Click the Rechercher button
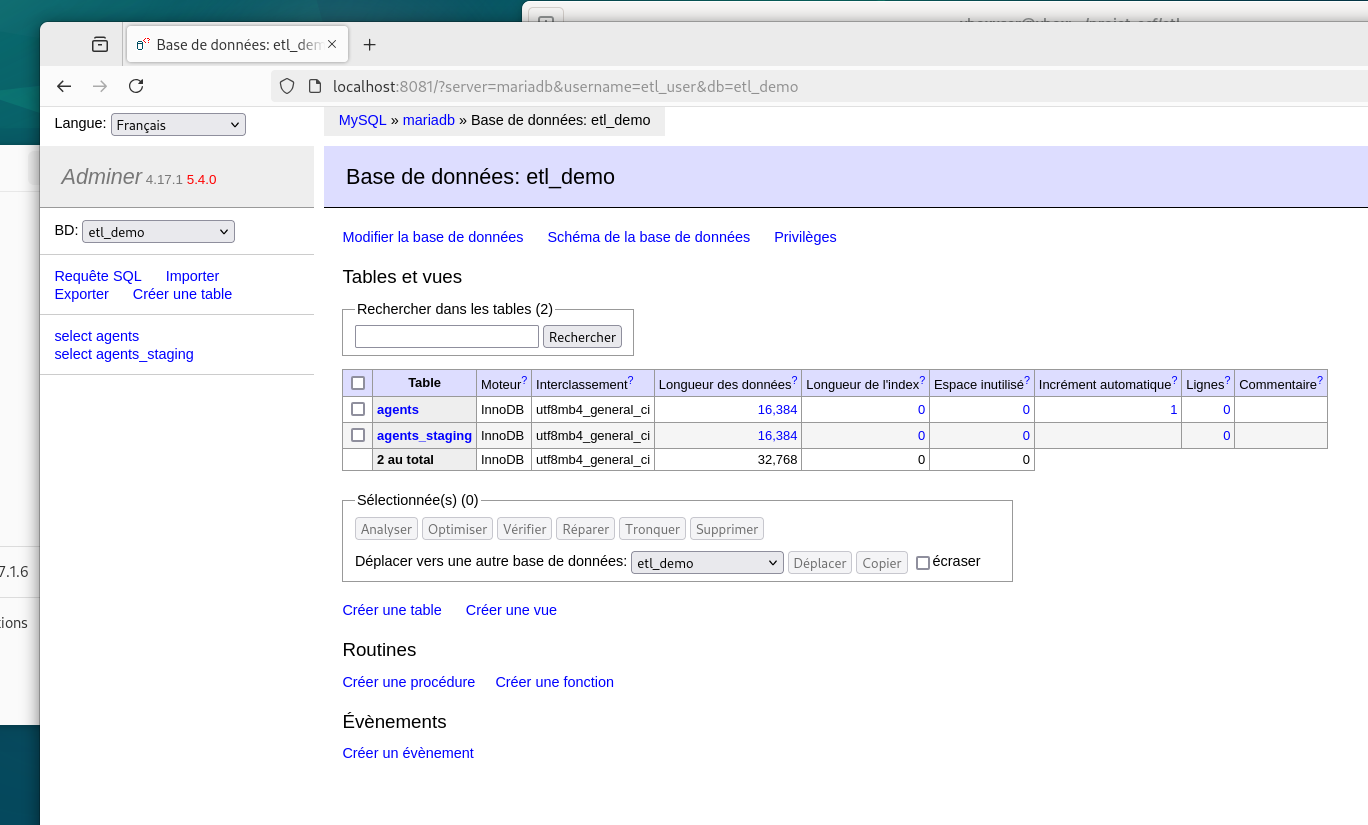Screen dimensions: 1368x825 click(582, 337)
